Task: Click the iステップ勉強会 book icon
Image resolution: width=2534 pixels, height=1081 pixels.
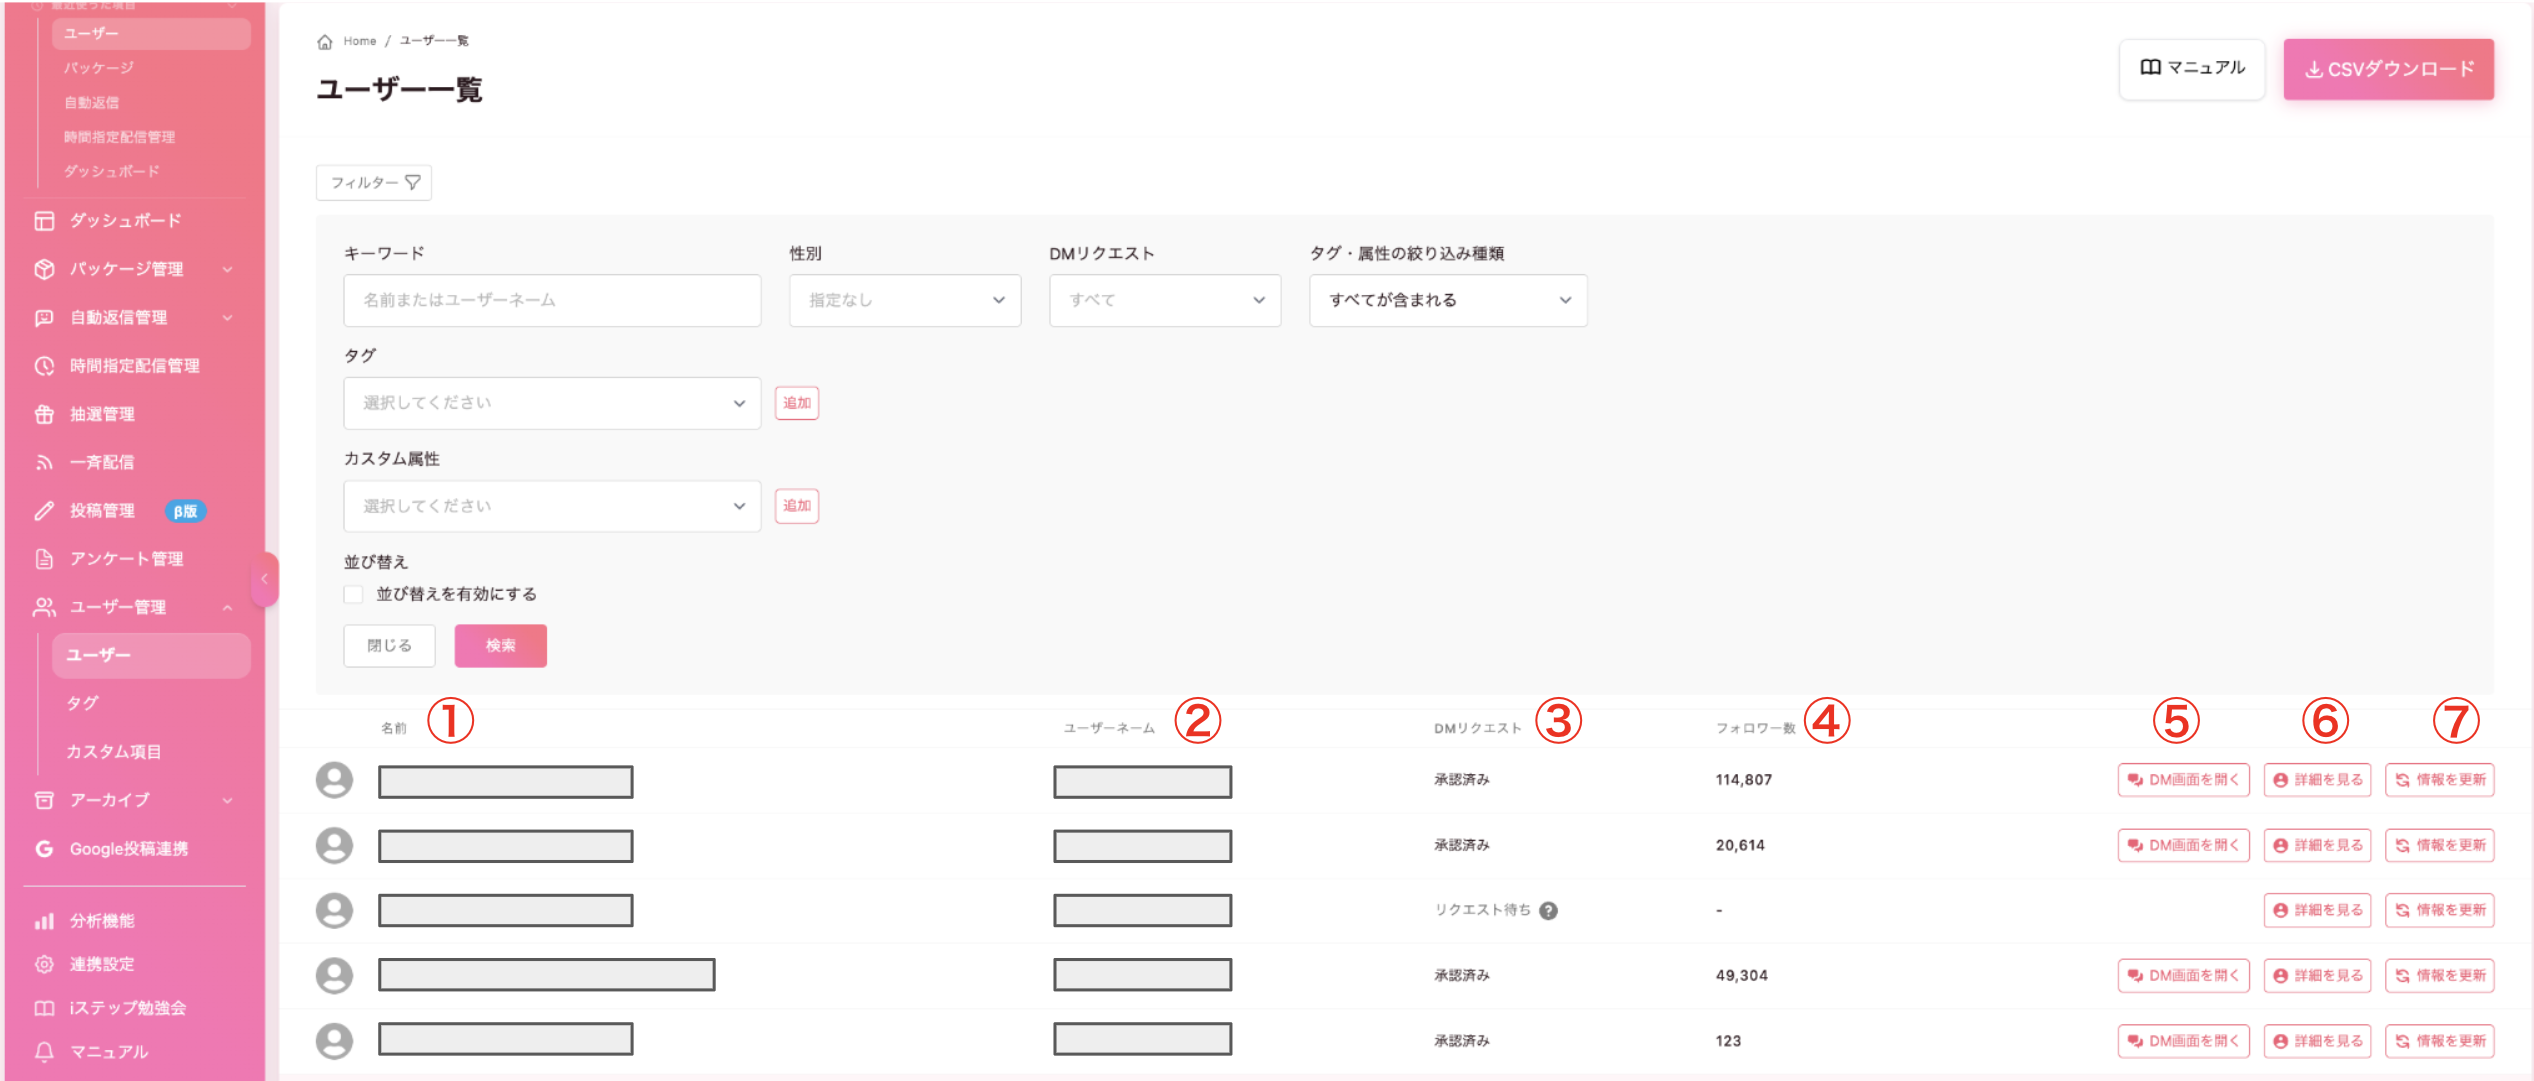Action: pos(44,1008)
